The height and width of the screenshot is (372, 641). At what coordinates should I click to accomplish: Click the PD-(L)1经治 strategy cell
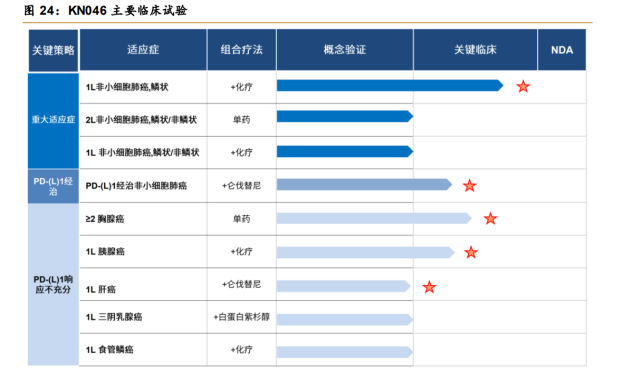click(53, 186)
